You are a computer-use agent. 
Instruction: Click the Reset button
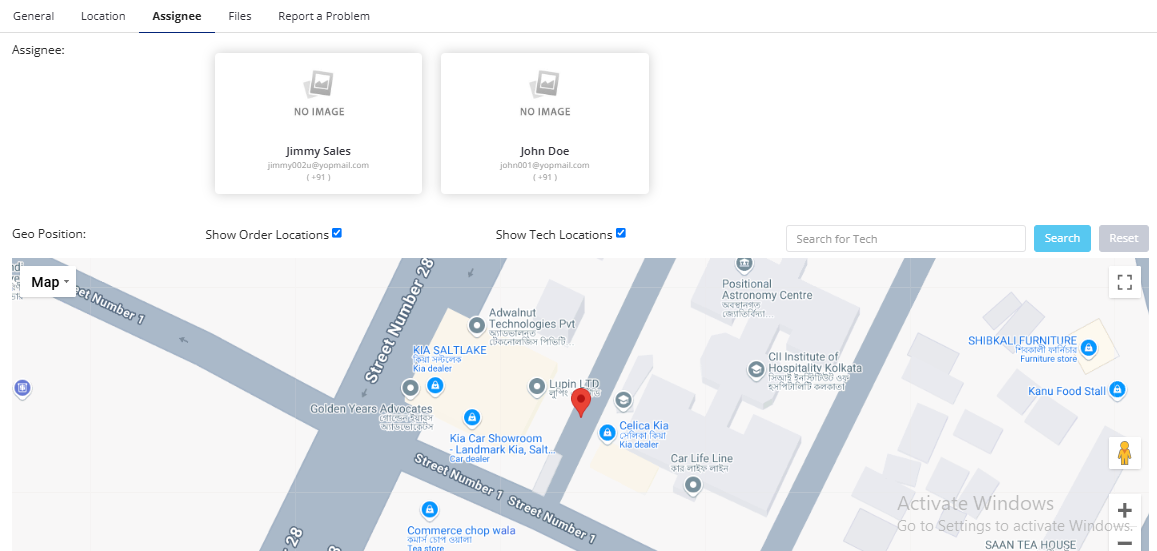[1124, 238]
